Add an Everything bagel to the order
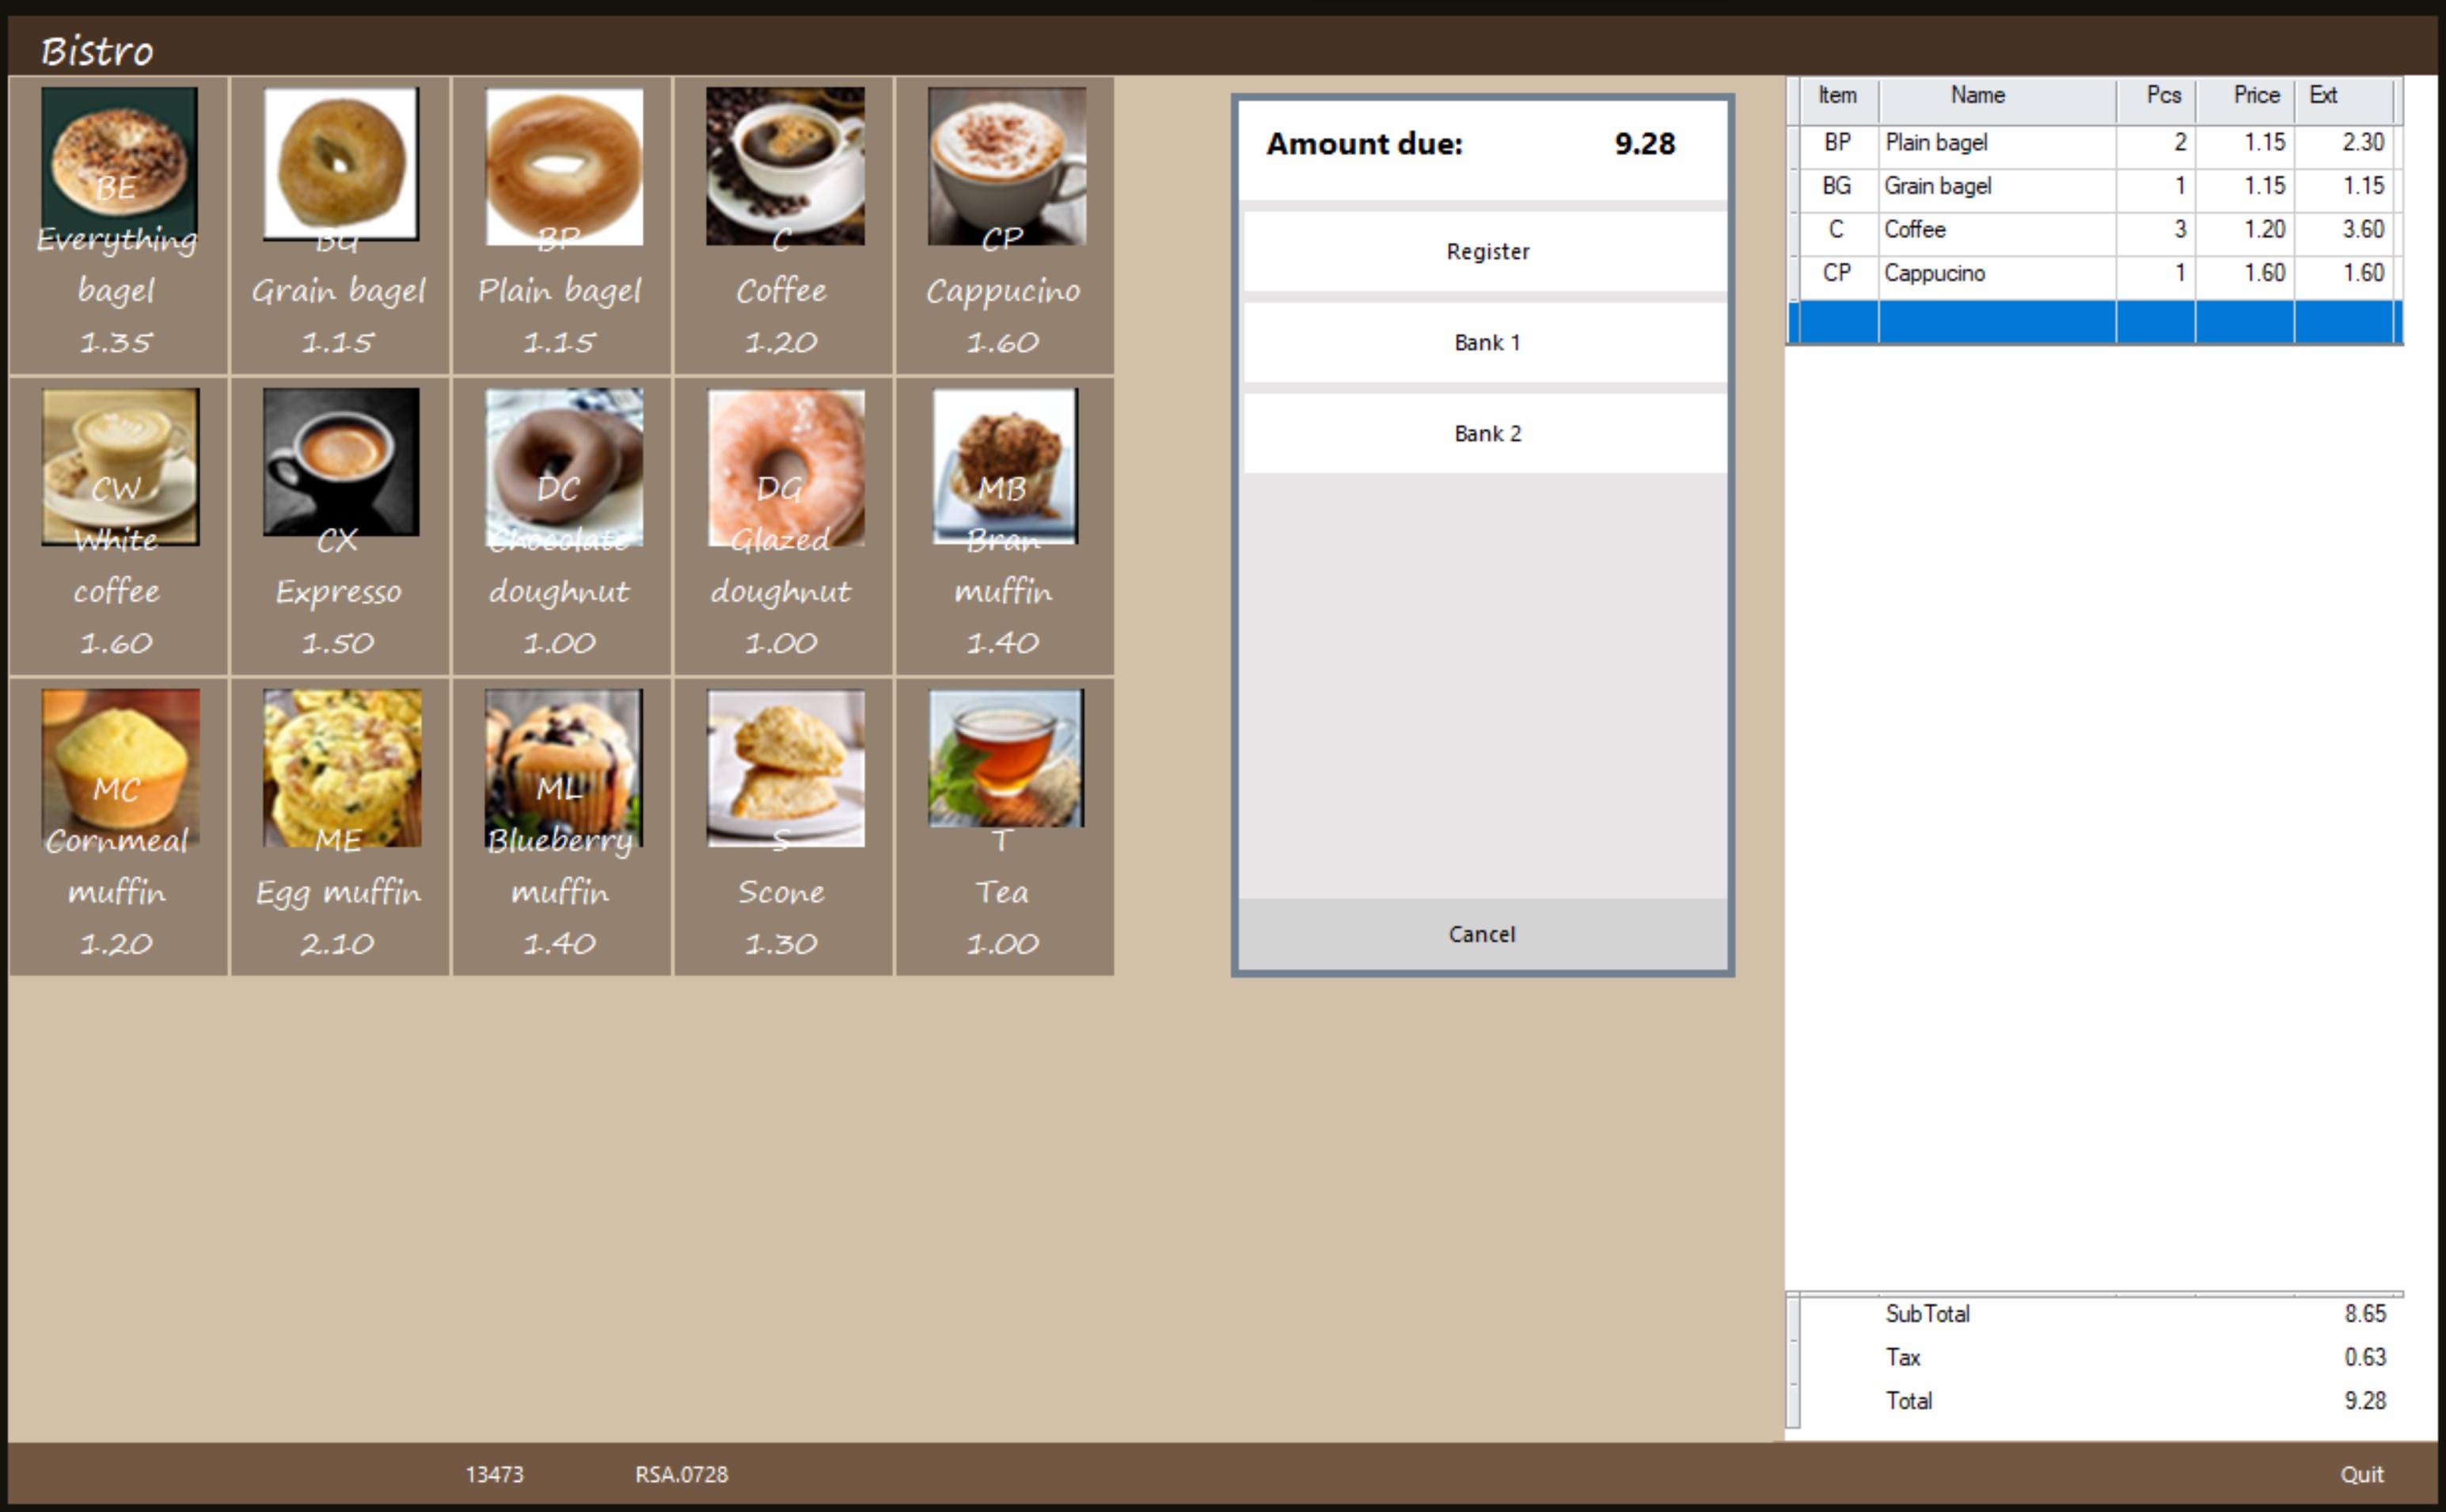This screenshot has width=2446, height=1512. pos(118,225)
